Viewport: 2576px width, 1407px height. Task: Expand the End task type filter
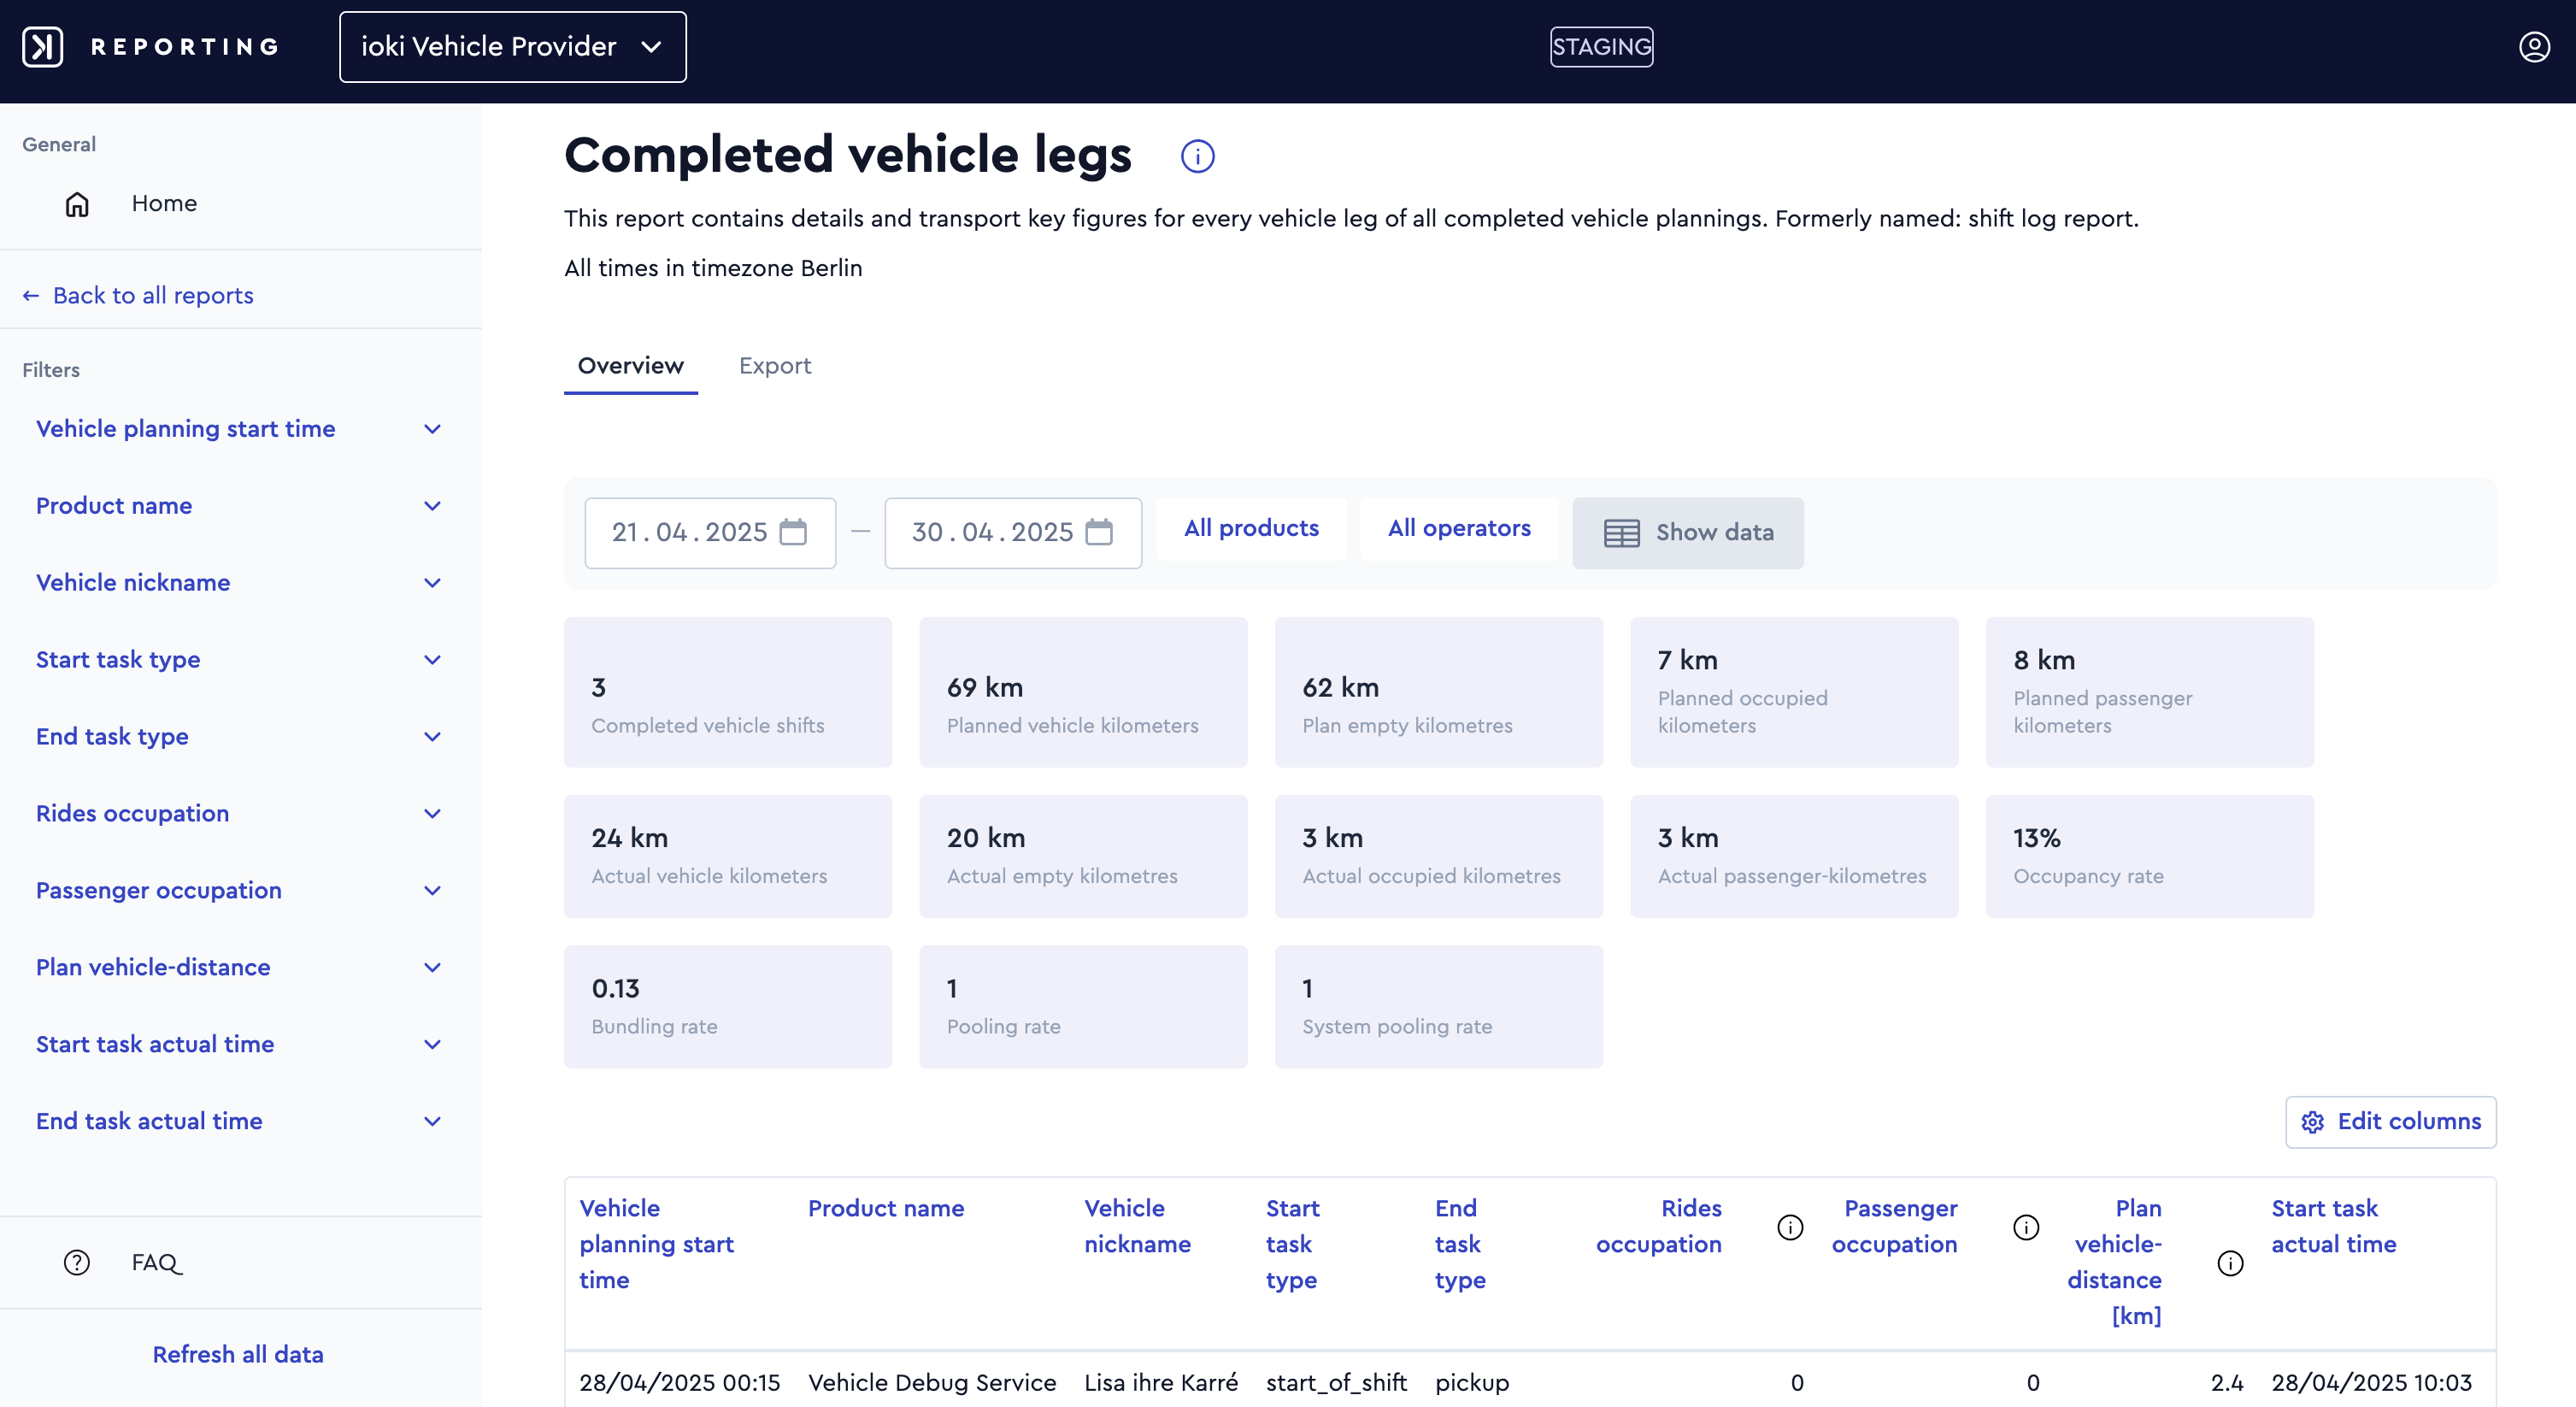238,737
